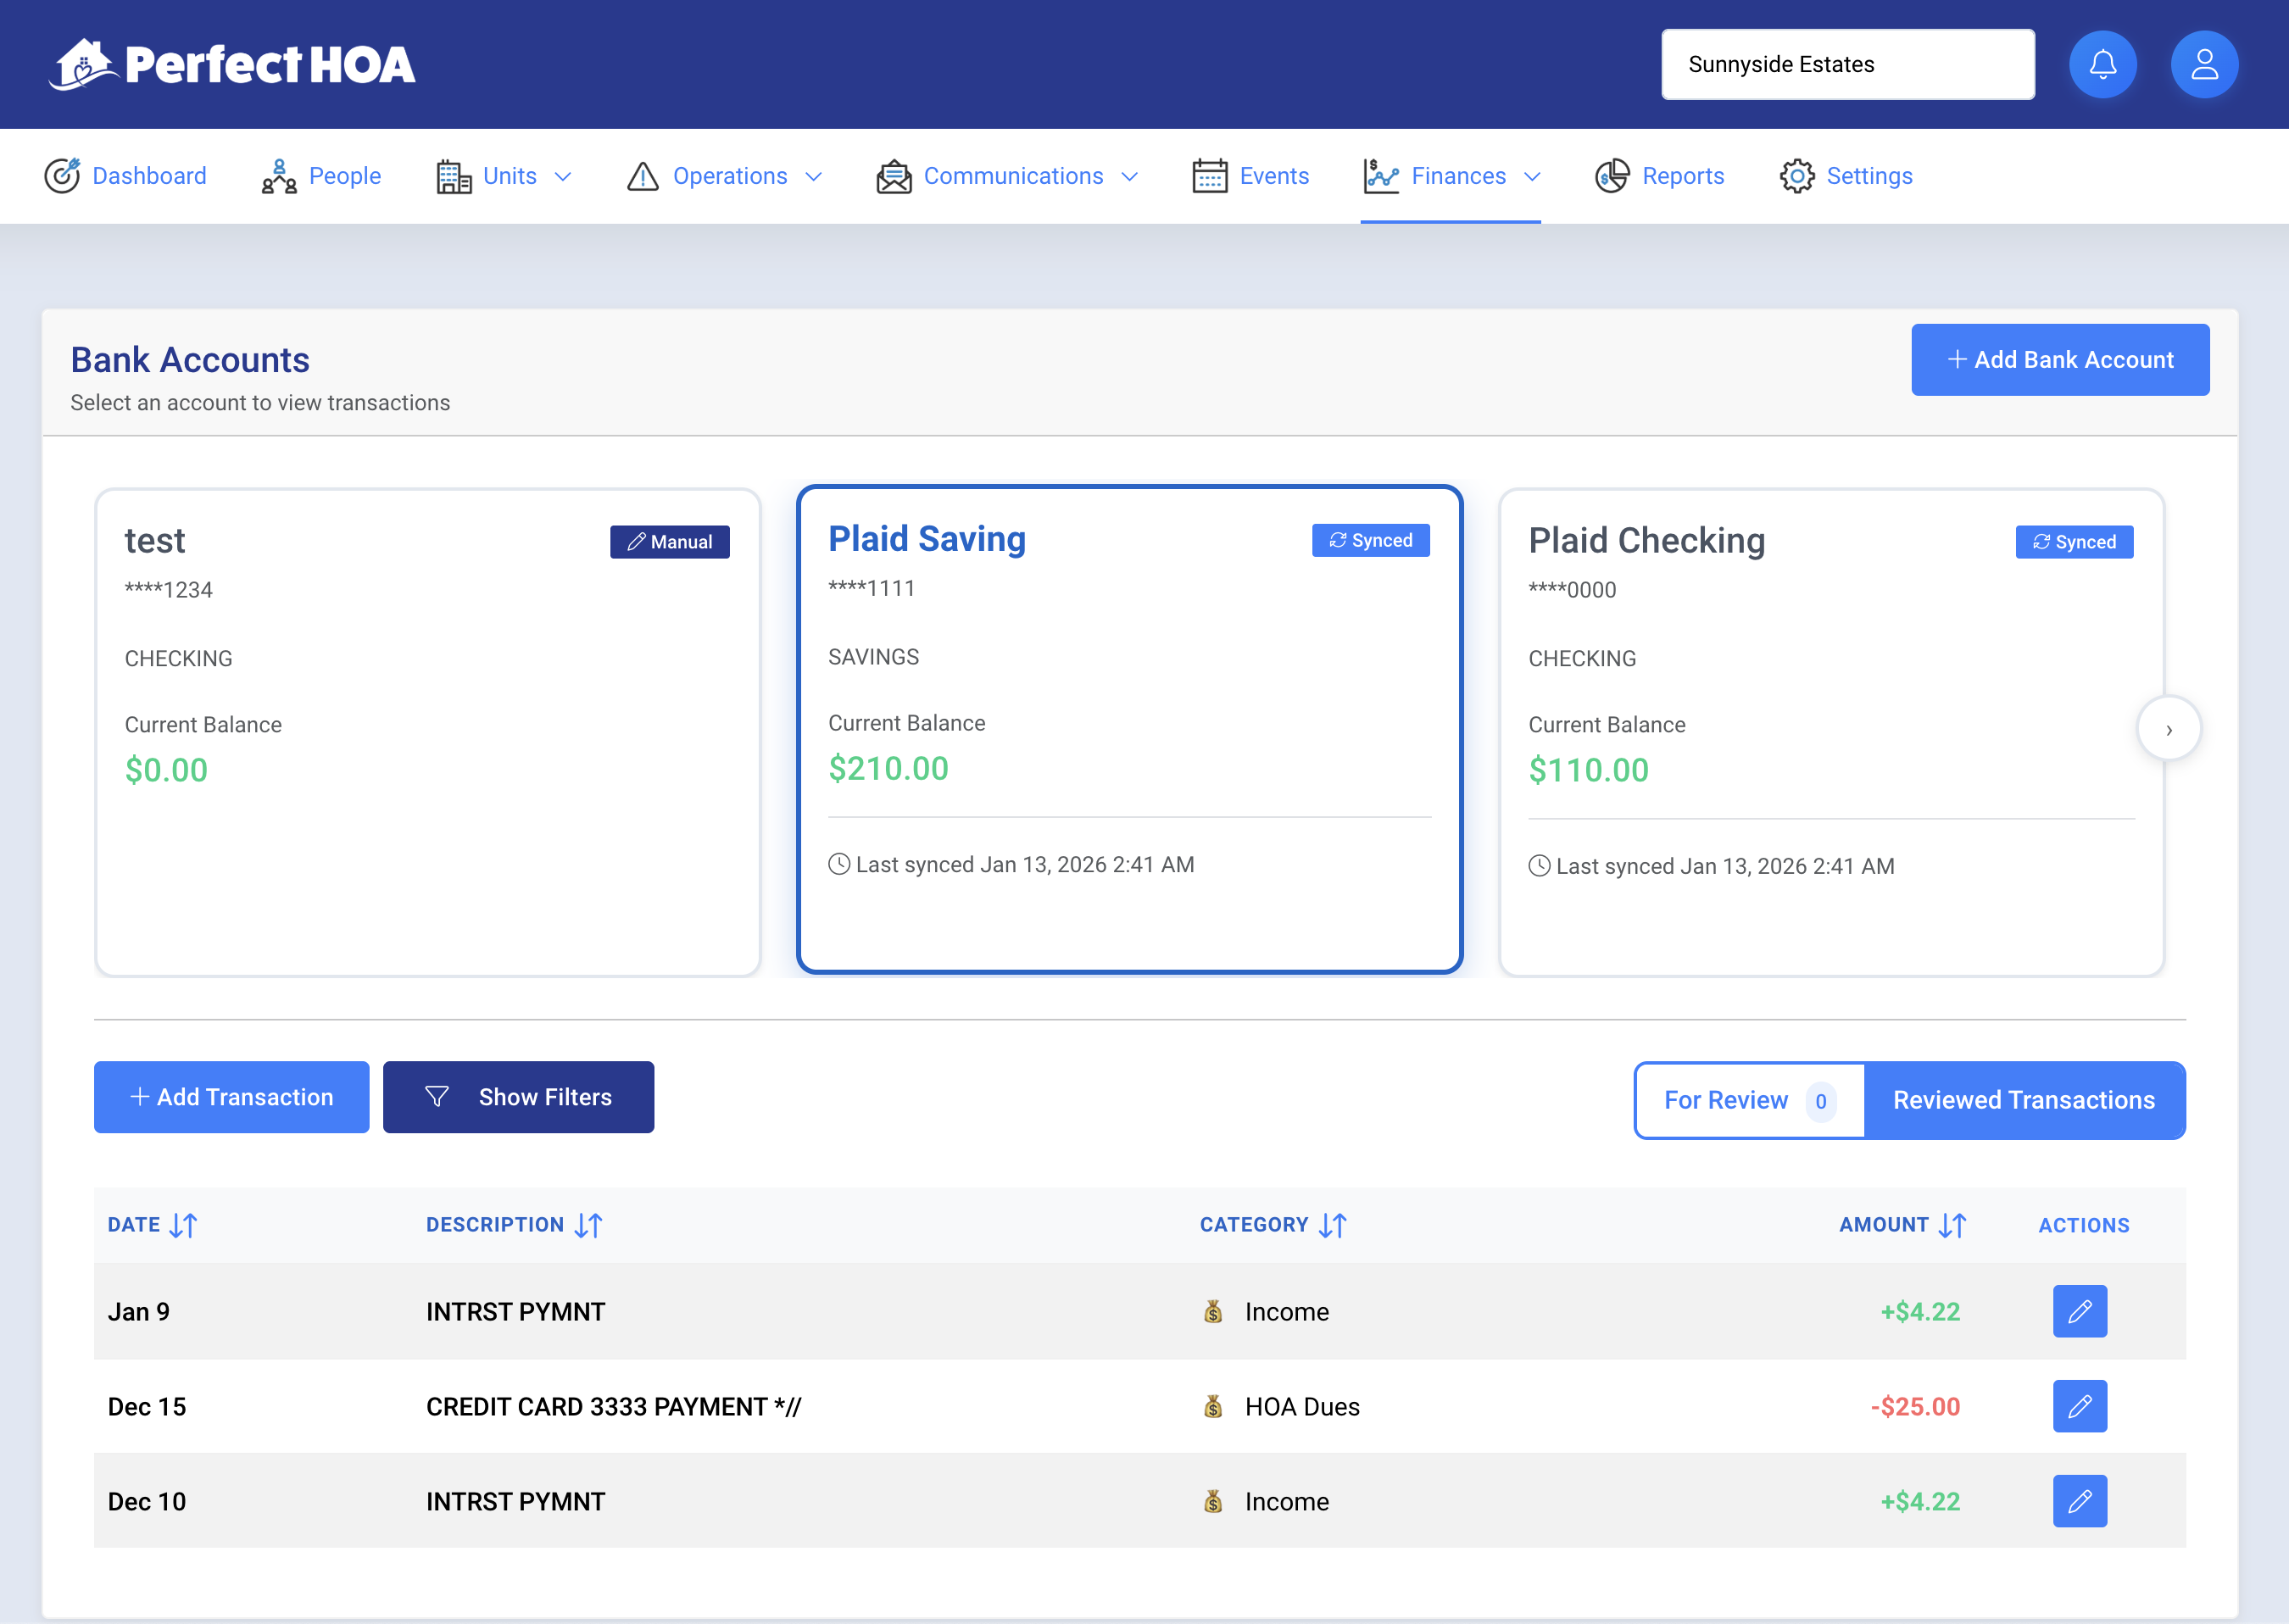Edit the Jan 9 INTRST PYMNT transaction
Viewport: 2289px width, 1624px height.
[x=2079, y=1311]
